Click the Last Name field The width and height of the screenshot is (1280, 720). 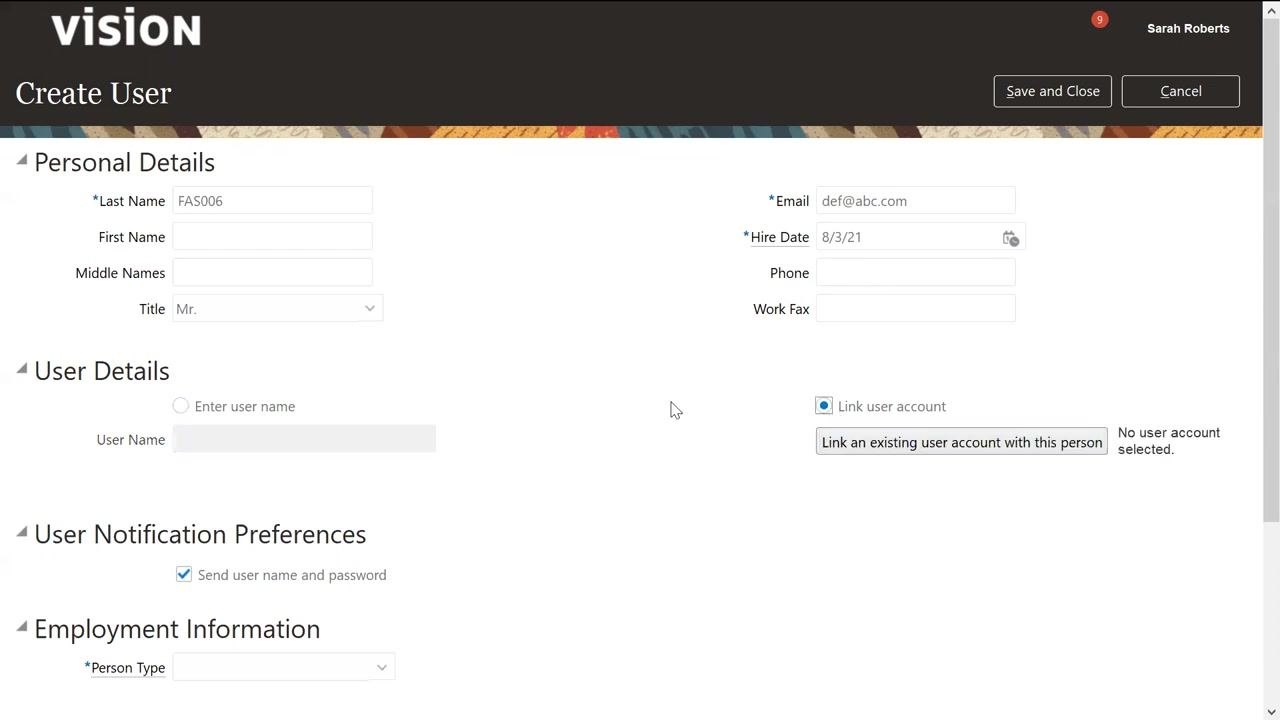click(272, 201)
